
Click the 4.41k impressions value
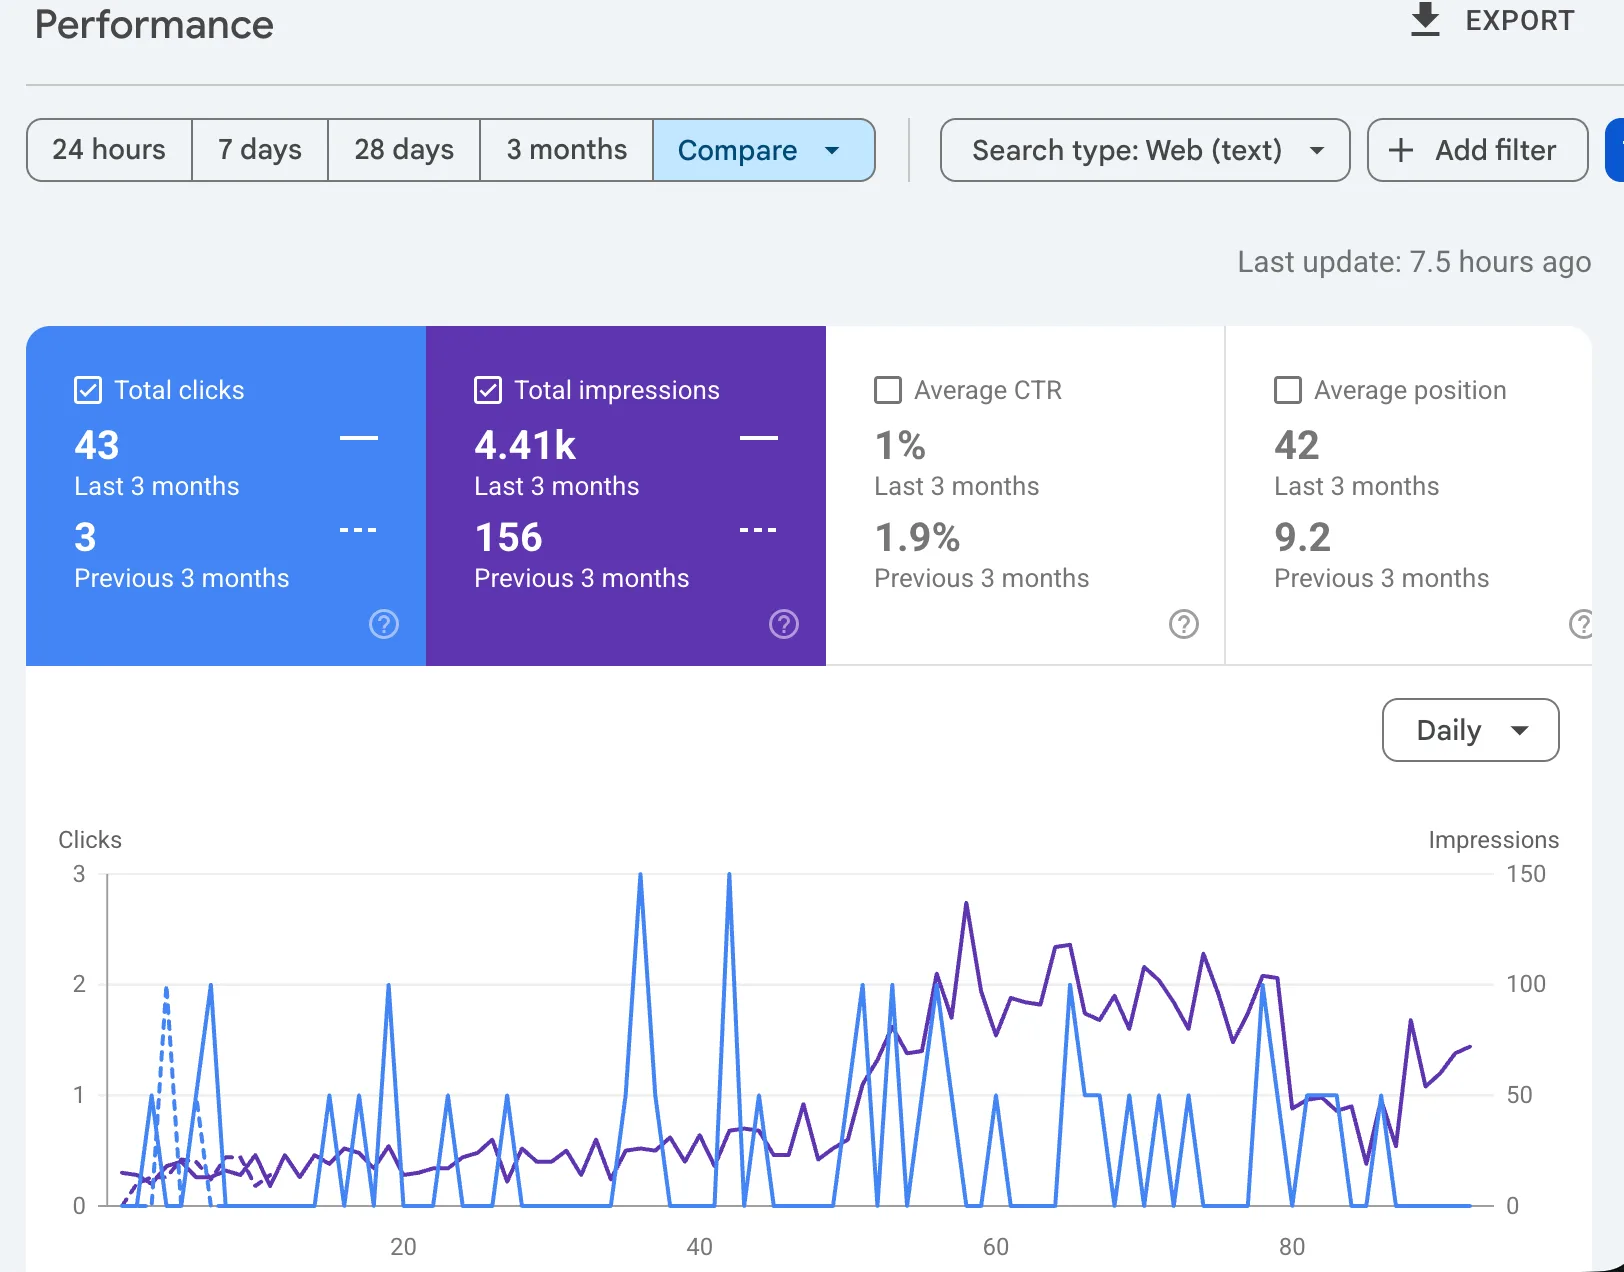click(525, 445)
